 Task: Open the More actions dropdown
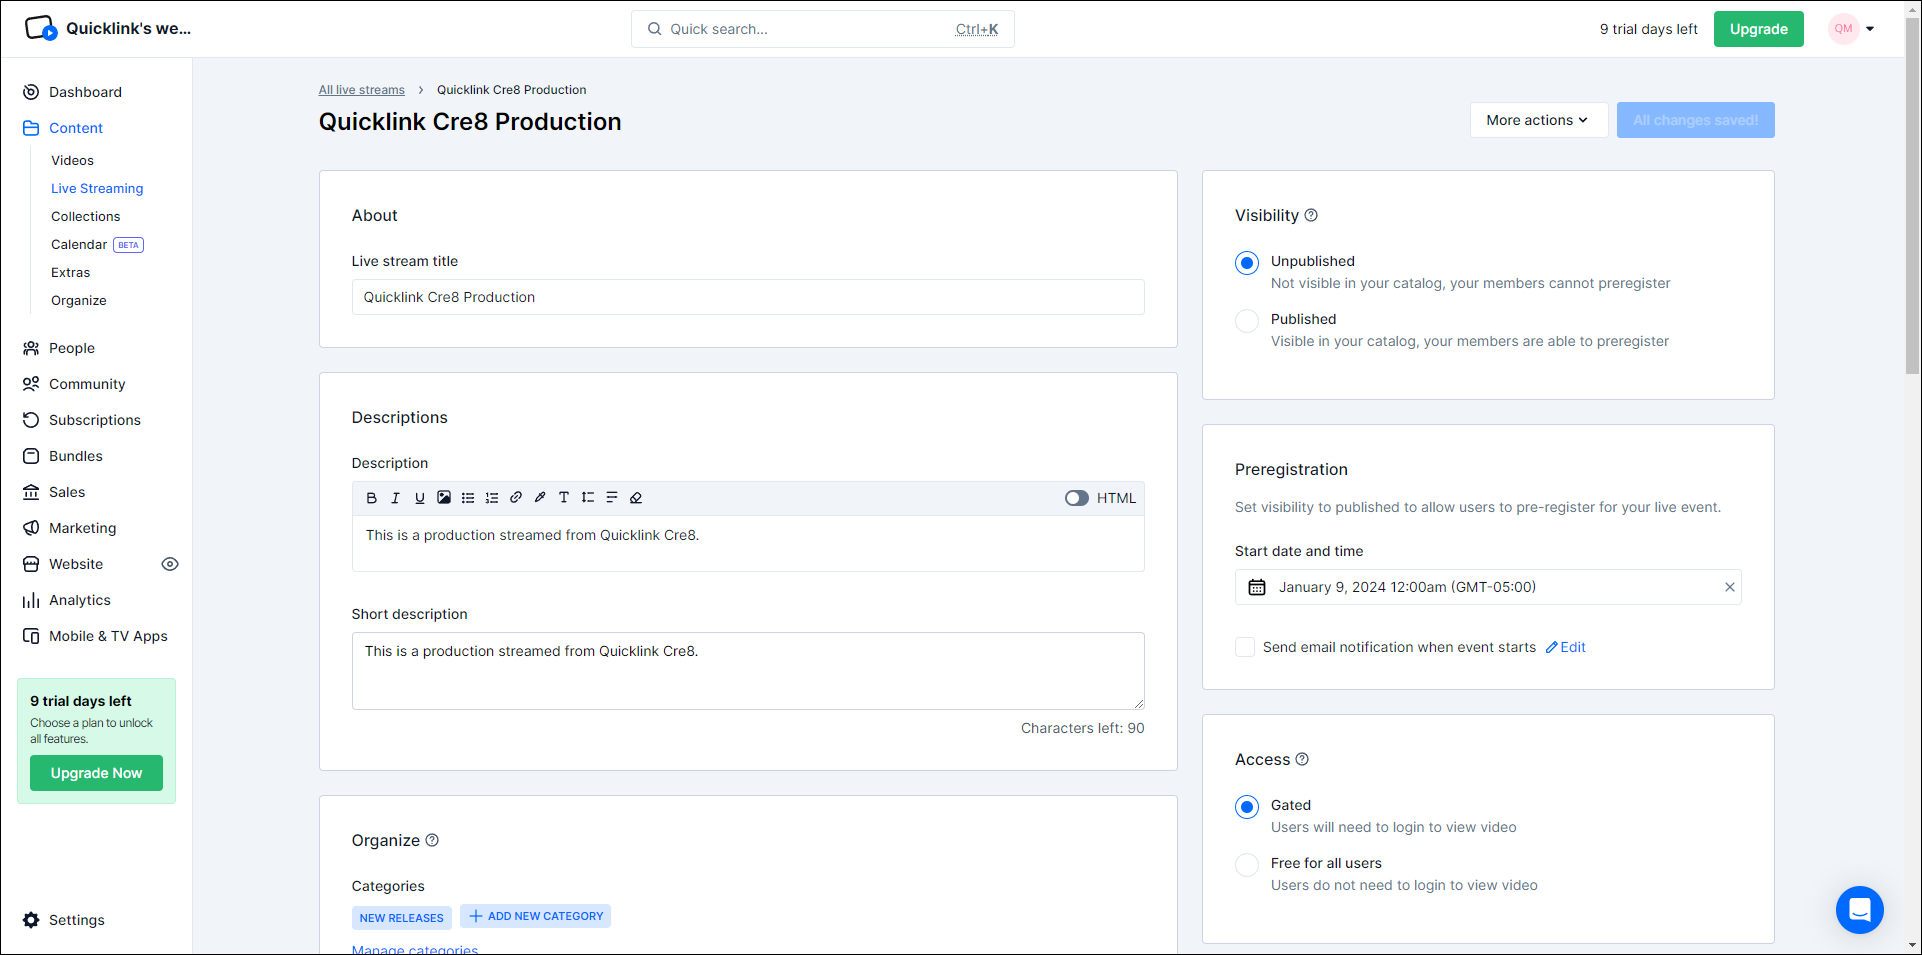tap(1539, 120)
